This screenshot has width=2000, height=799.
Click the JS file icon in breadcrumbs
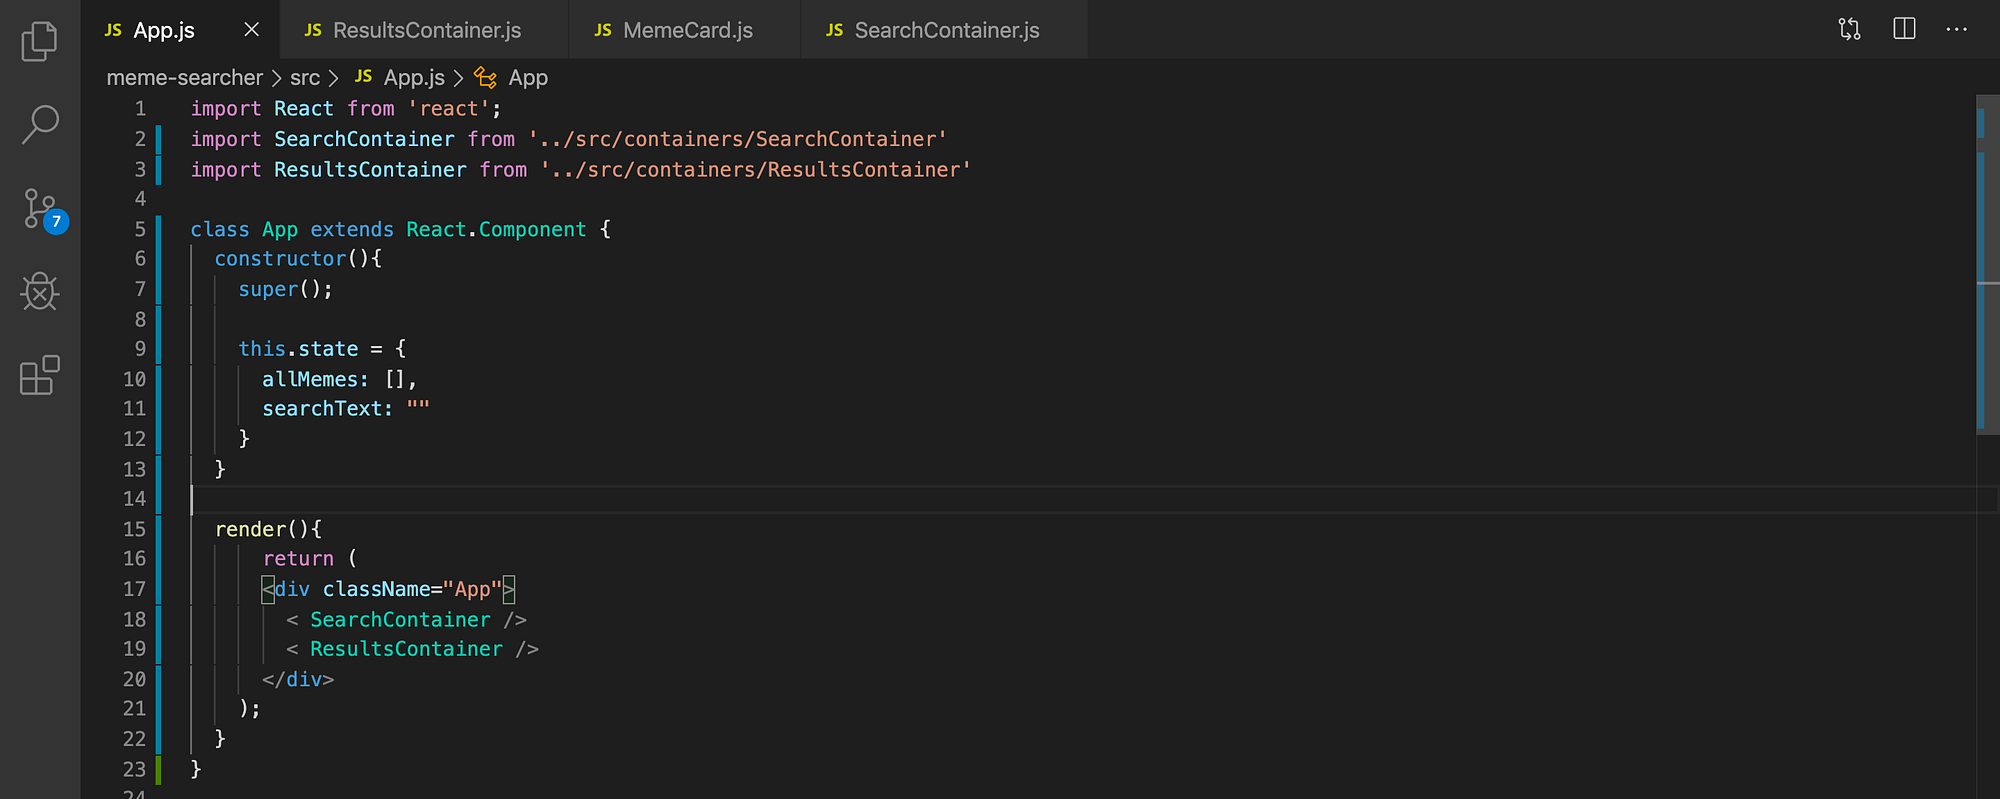pos(363,77)
